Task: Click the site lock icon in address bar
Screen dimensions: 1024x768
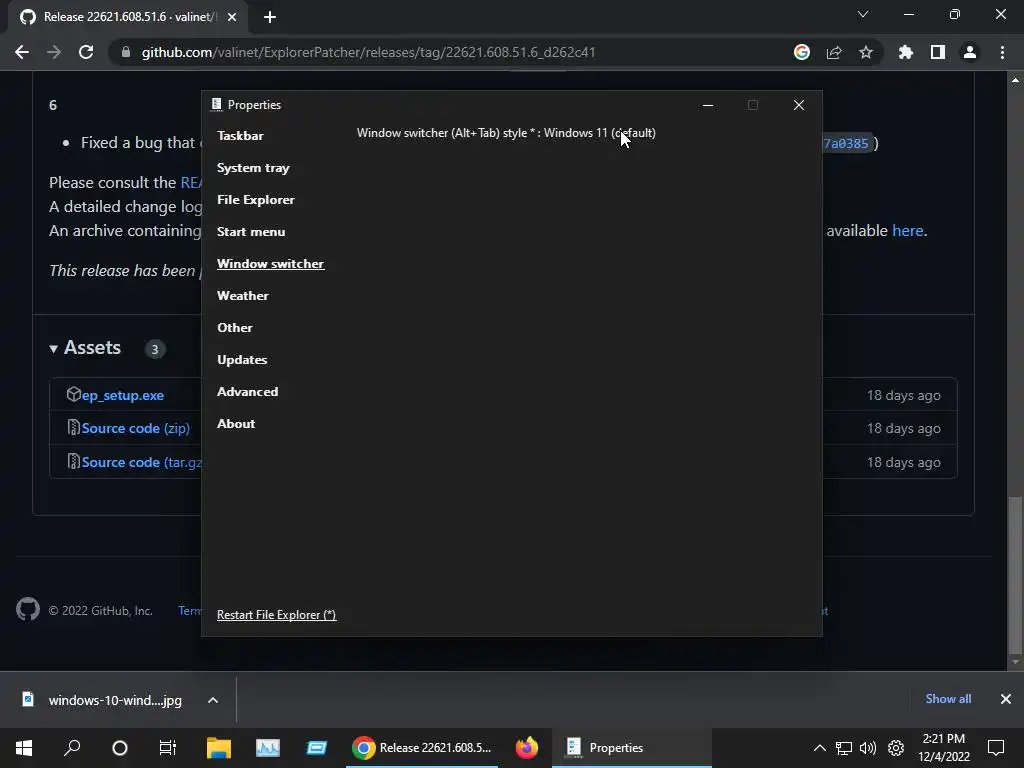Action: pos(125,52)
